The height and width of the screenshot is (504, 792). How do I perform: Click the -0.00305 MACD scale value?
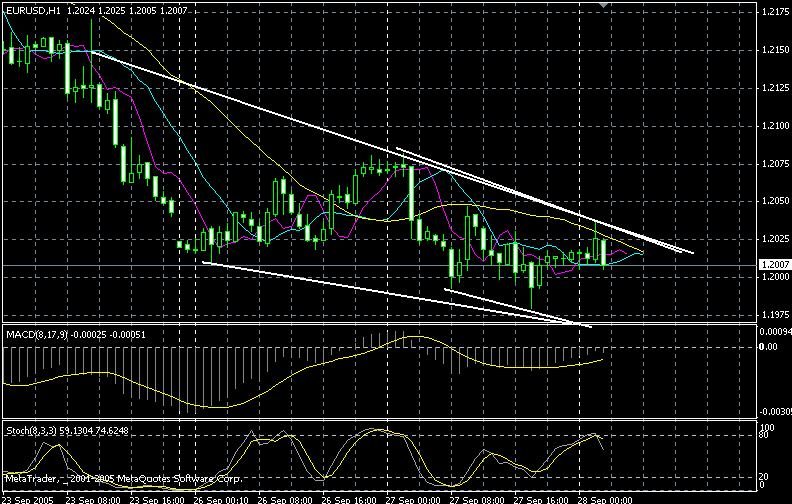[776, 412]
